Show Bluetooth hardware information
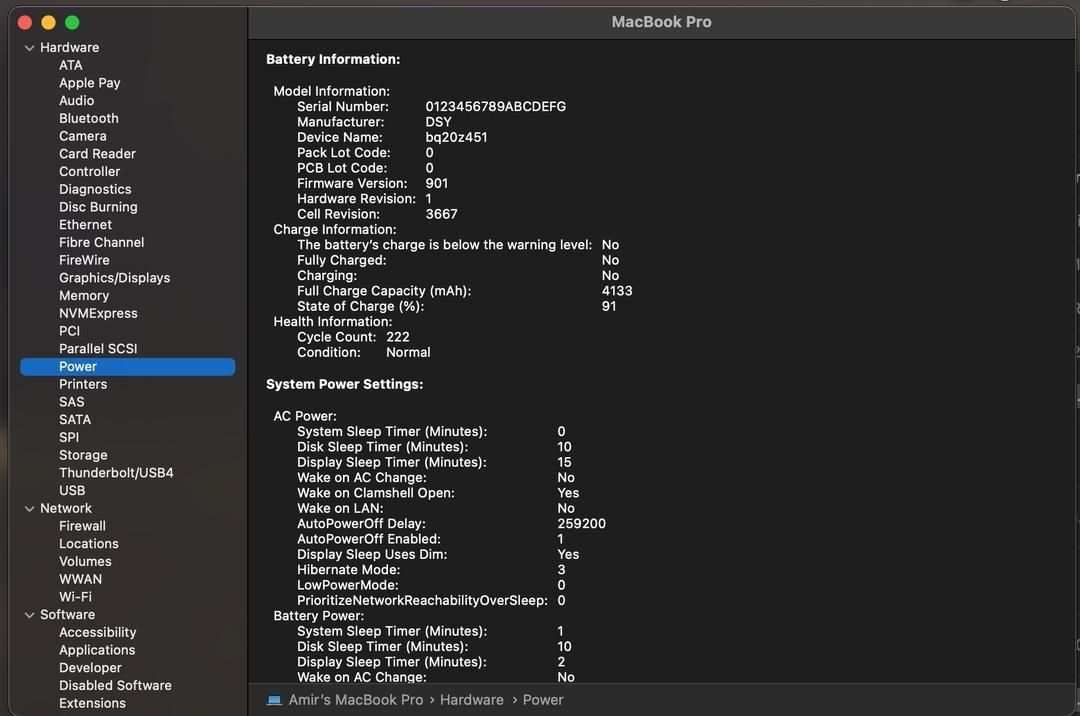1080x716 pixels. click(x=89, y=118)
